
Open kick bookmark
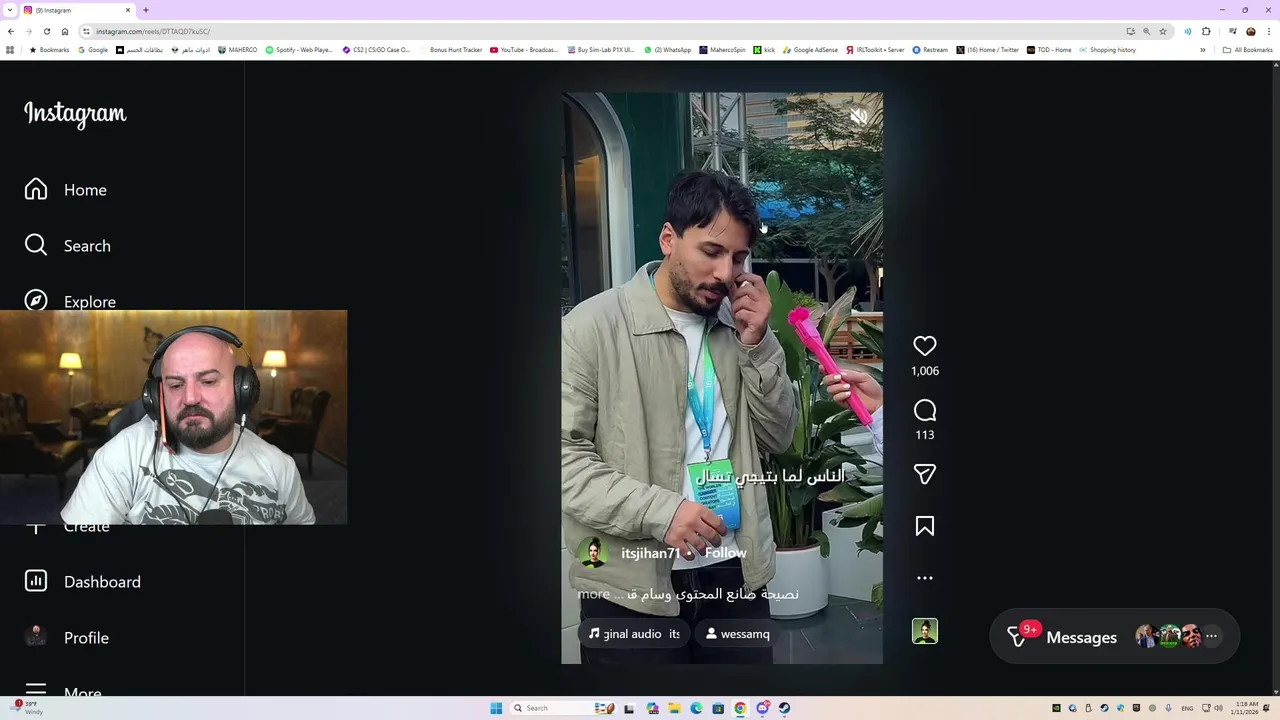tap(764, 50)
